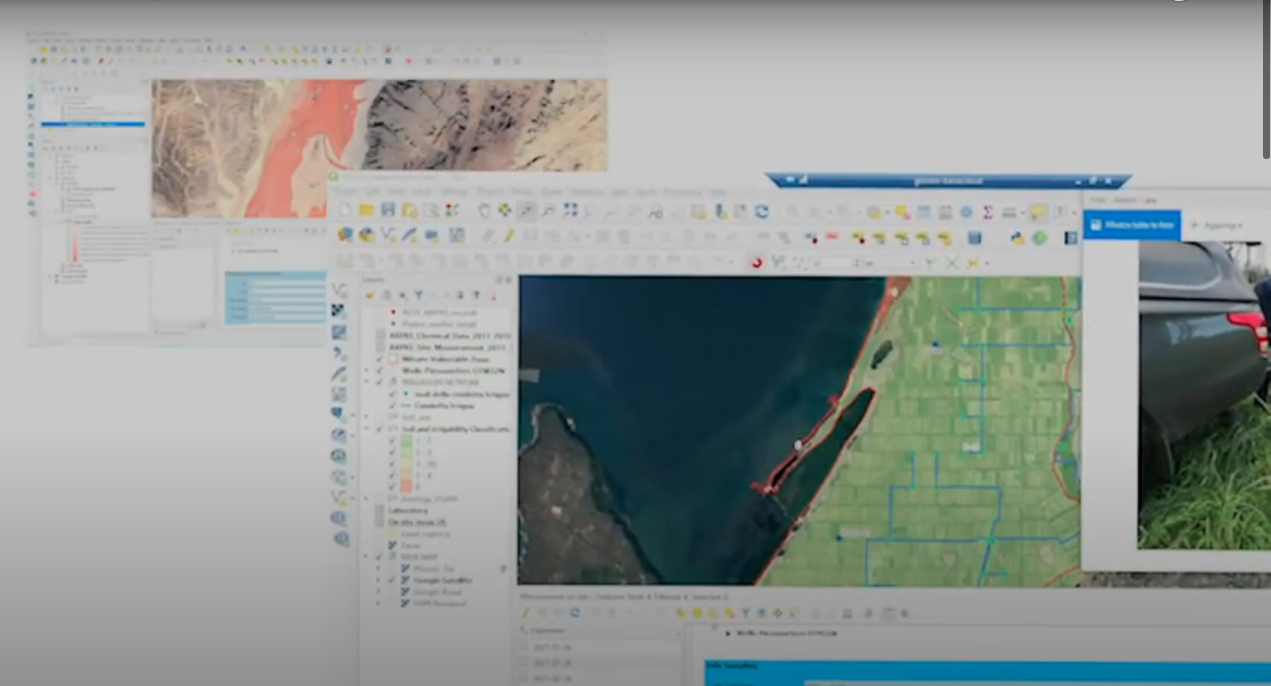Expand the Wells Piezometers entry in form
Image resolution: width=1271 pixels, height=686 pixels.
tap(727, 633)
